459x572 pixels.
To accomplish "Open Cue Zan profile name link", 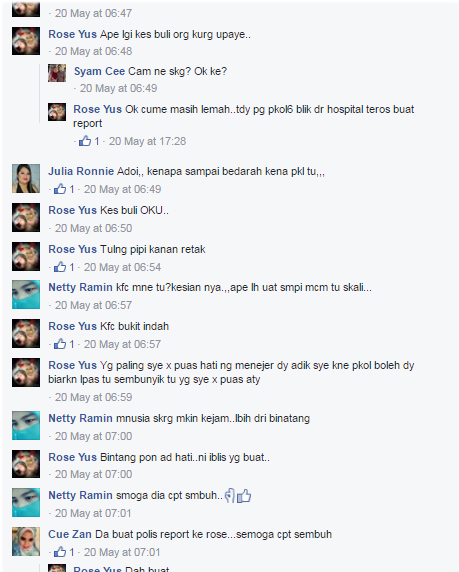I will tap(70, 534).
